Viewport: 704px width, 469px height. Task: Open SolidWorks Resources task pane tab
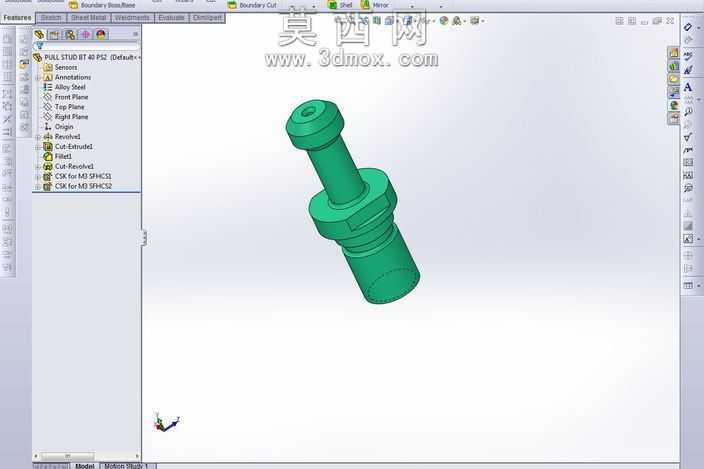pos(674,53)
